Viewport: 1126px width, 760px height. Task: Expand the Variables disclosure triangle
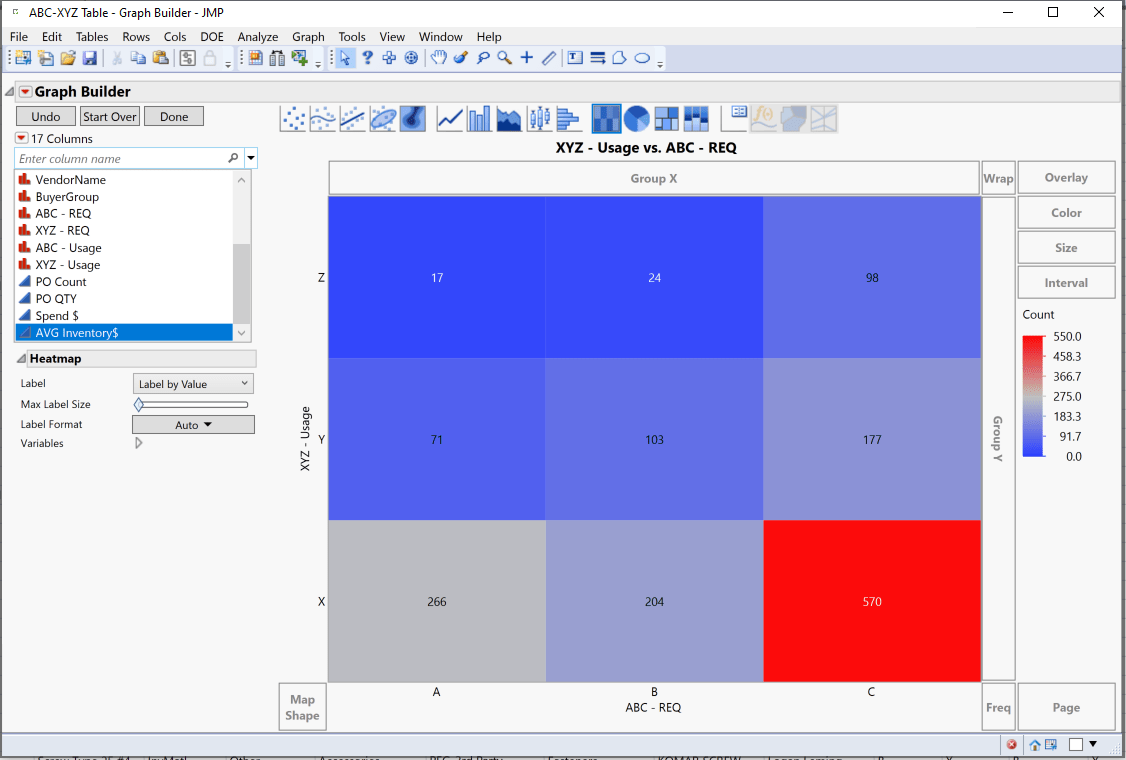[x=138, y=443]
